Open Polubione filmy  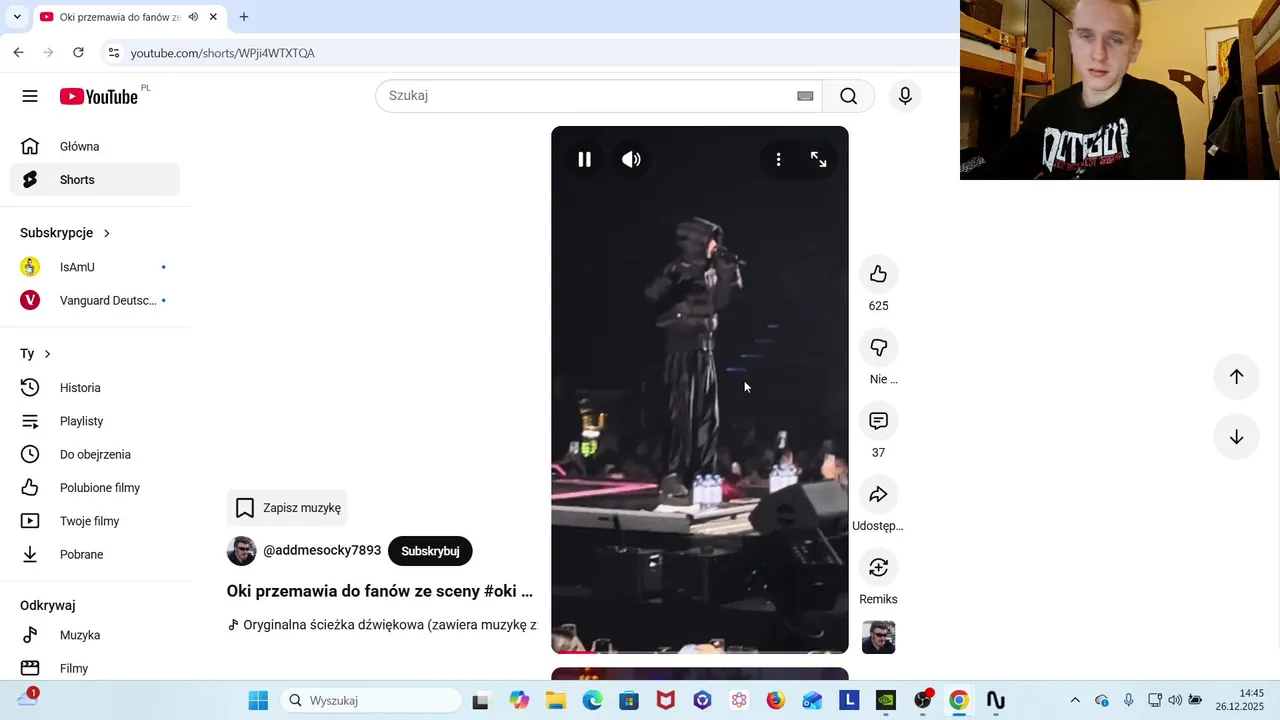pyautogui.click(x=95, y=488)
